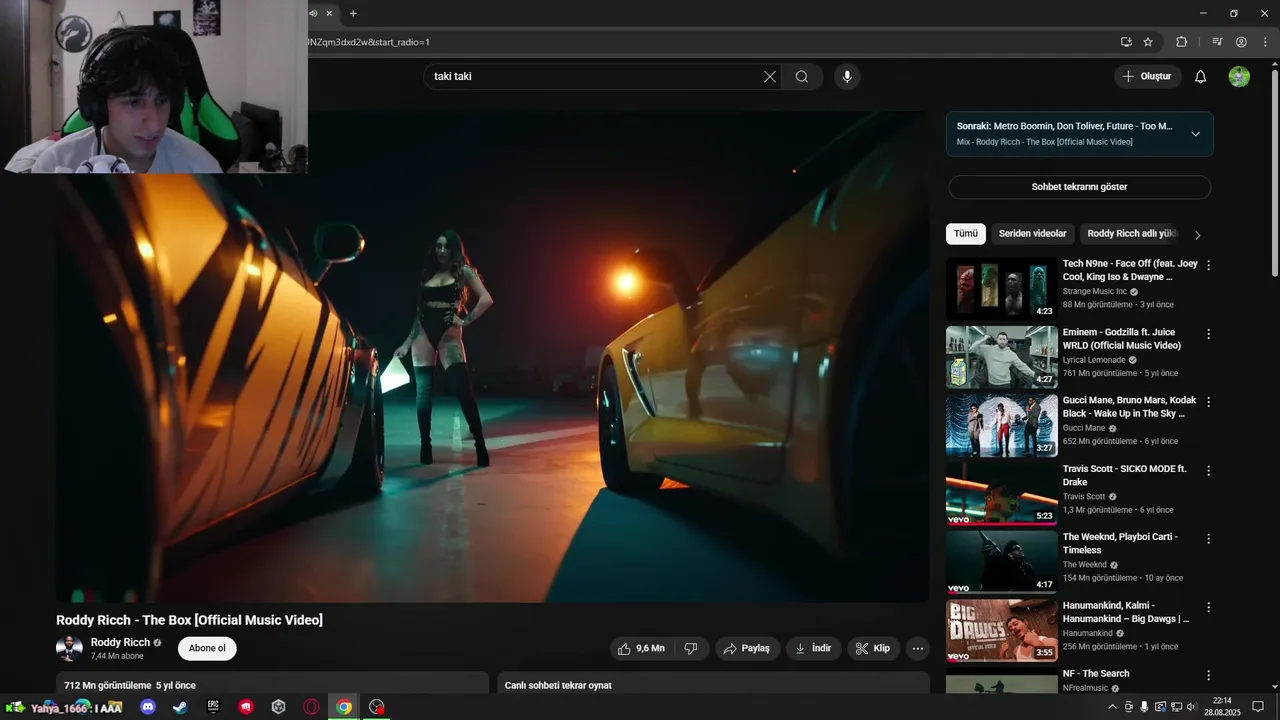Viewport: 1280px width, 720px height.
Task: Click the NF - The Search title
Action: click(1096, 674)
